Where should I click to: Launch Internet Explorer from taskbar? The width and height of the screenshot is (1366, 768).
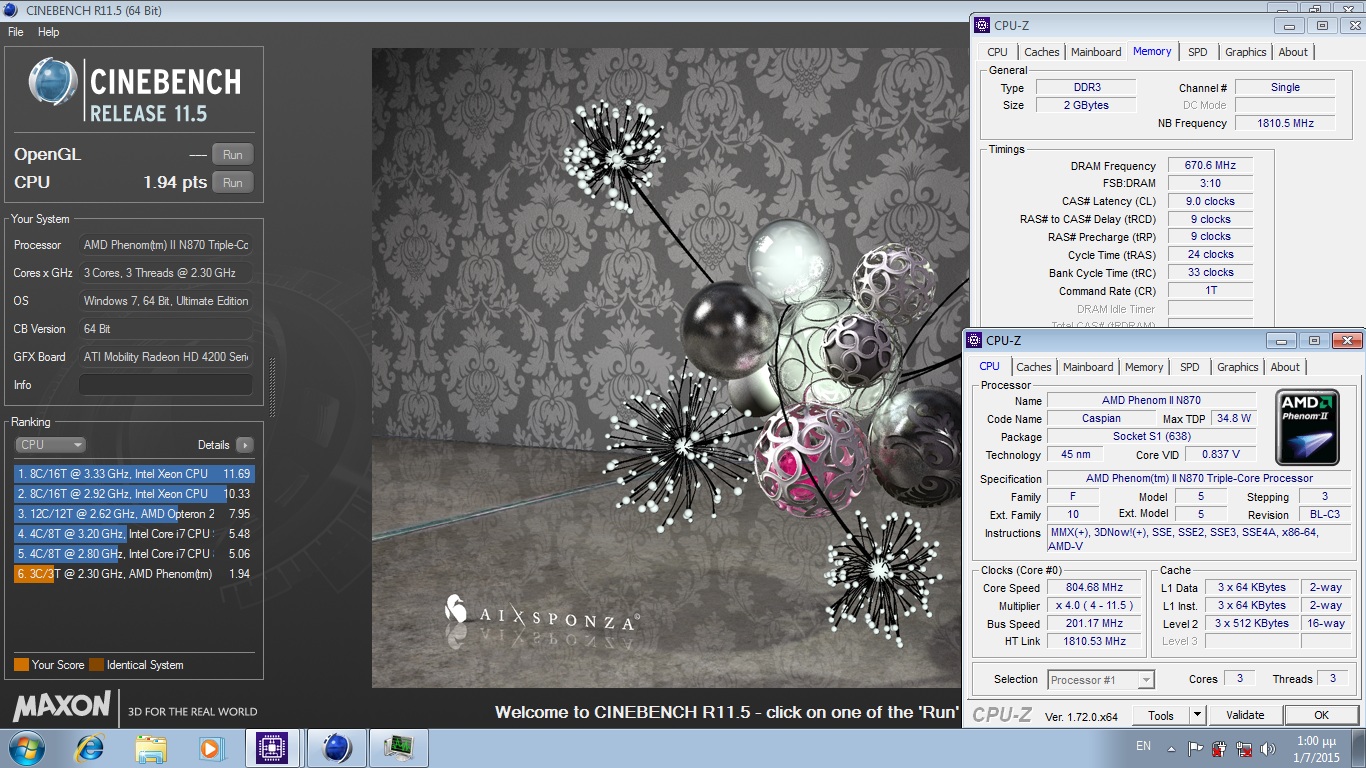point(90,748)
